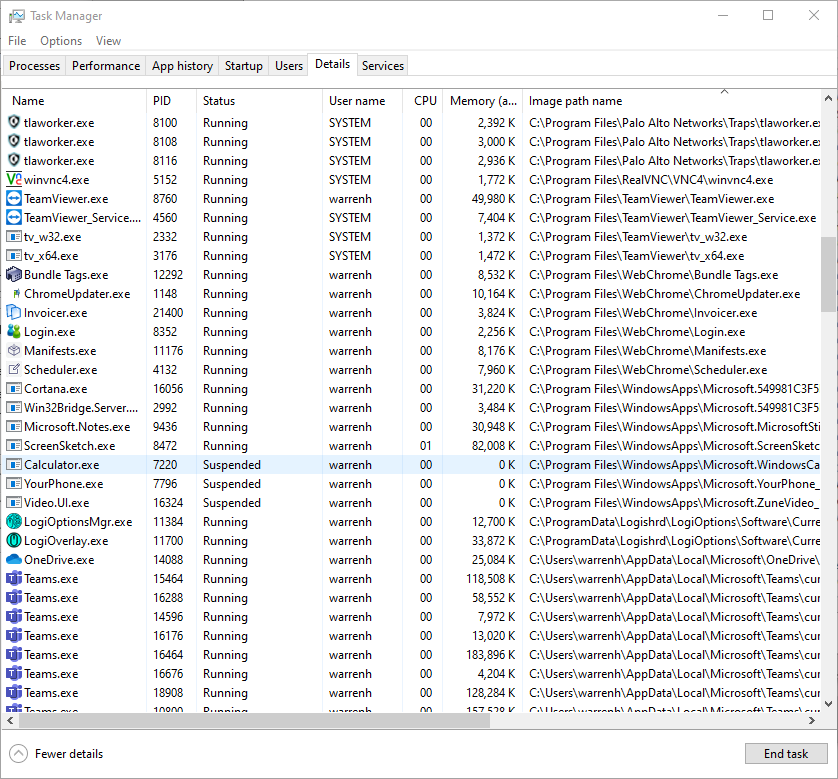Click the 49,980 K memory value
This screenshot has height=779, width=838.
(493, 199)
